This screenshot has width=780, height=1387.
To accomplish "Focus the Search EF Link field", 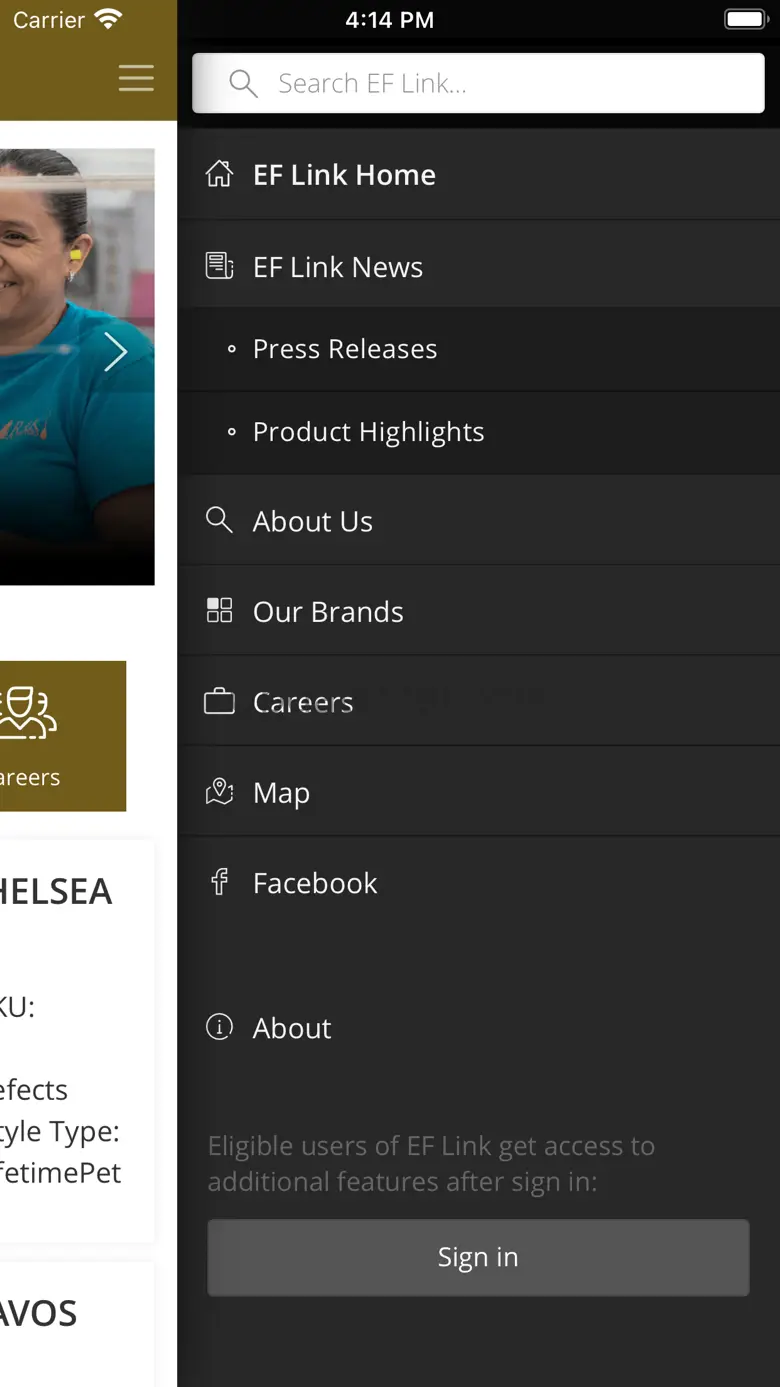I will click(x=500, y=83).
